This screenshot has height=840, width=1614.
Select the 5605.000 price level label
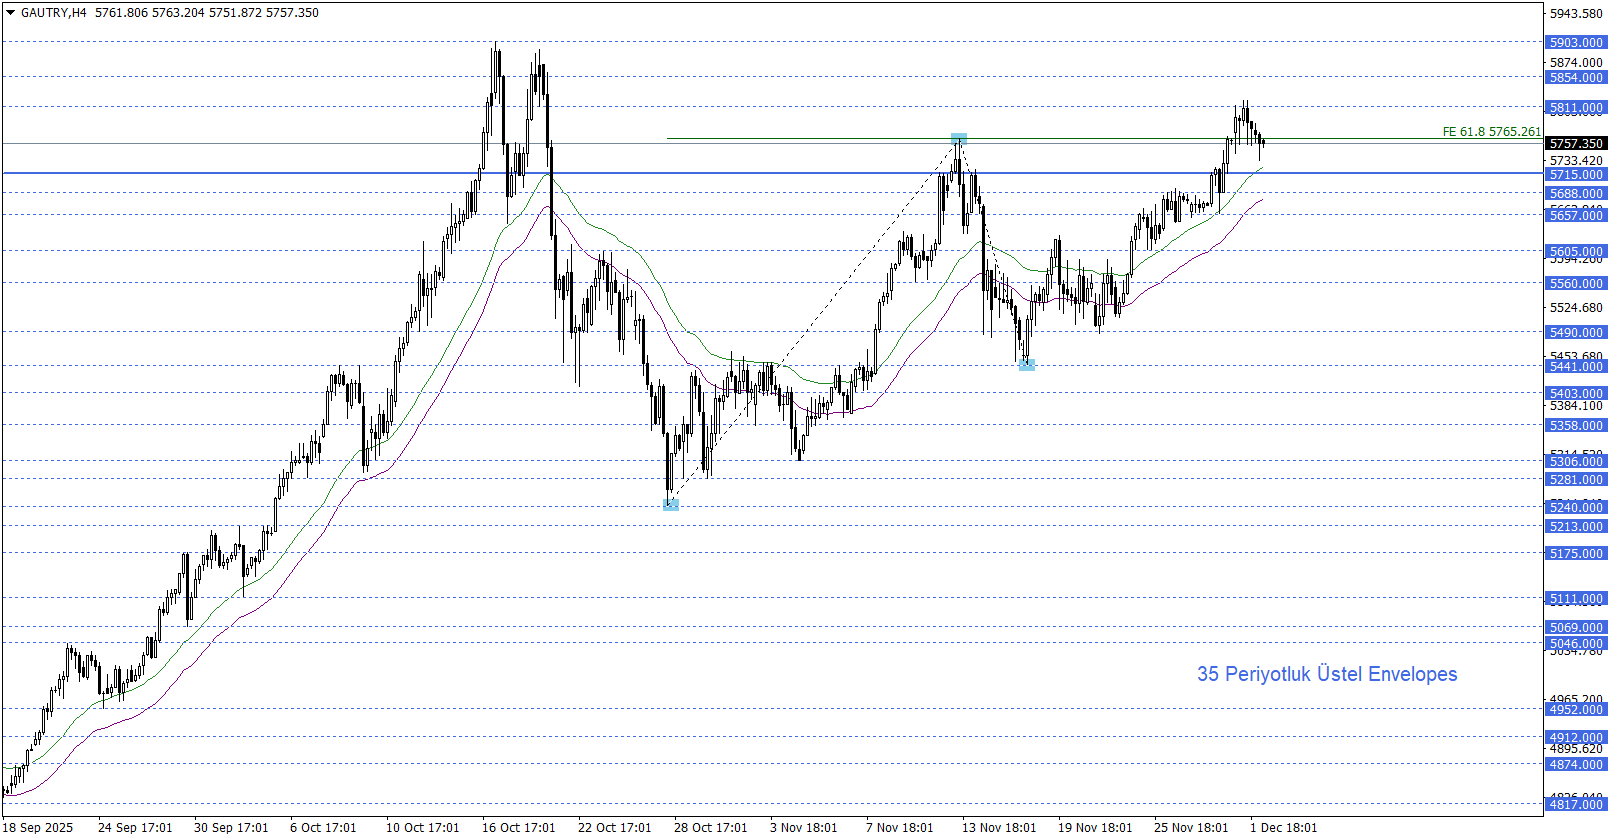tap(1576, 252)
